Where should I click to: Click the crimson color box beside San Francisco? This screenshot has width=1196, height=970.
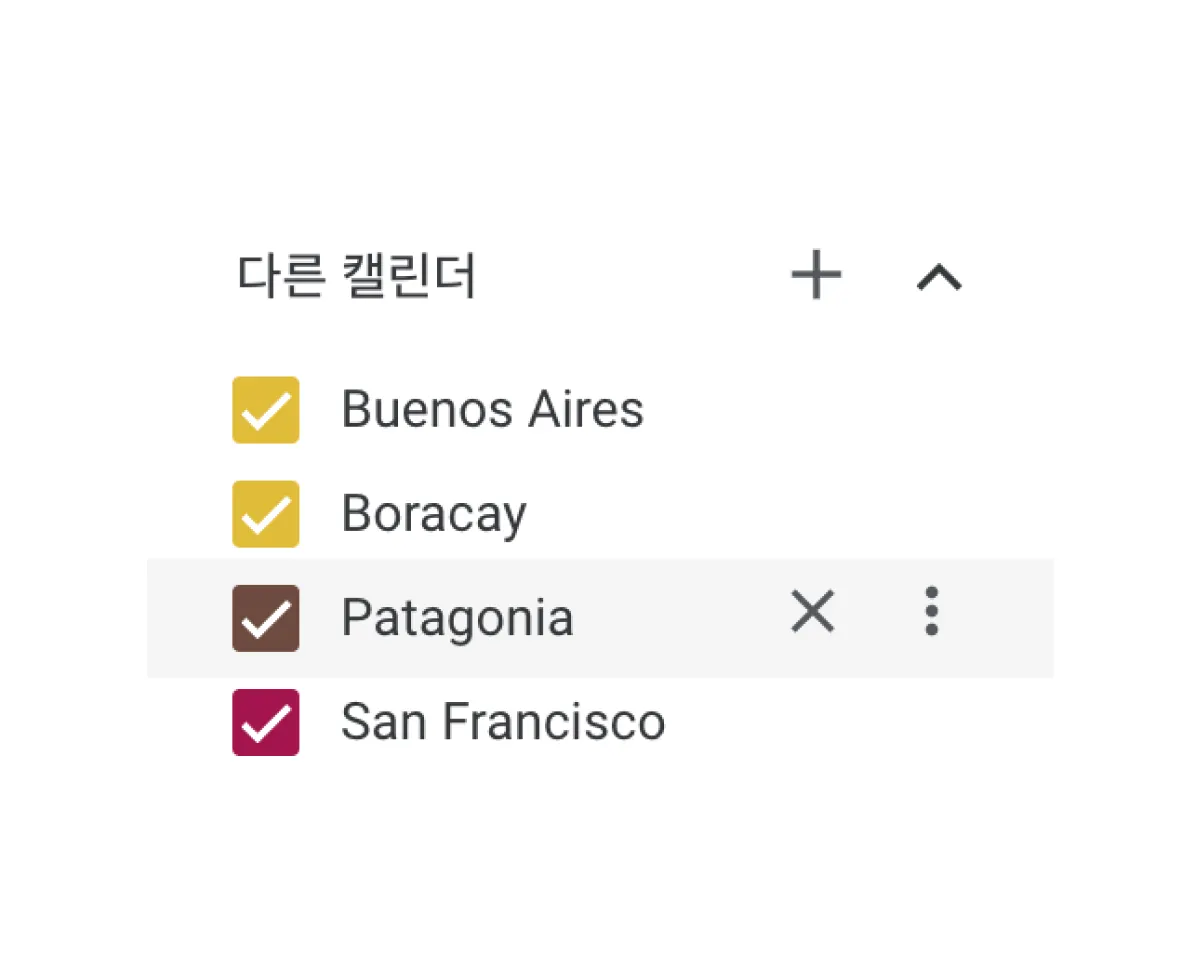pyautogui.click(x=266, y=722)
